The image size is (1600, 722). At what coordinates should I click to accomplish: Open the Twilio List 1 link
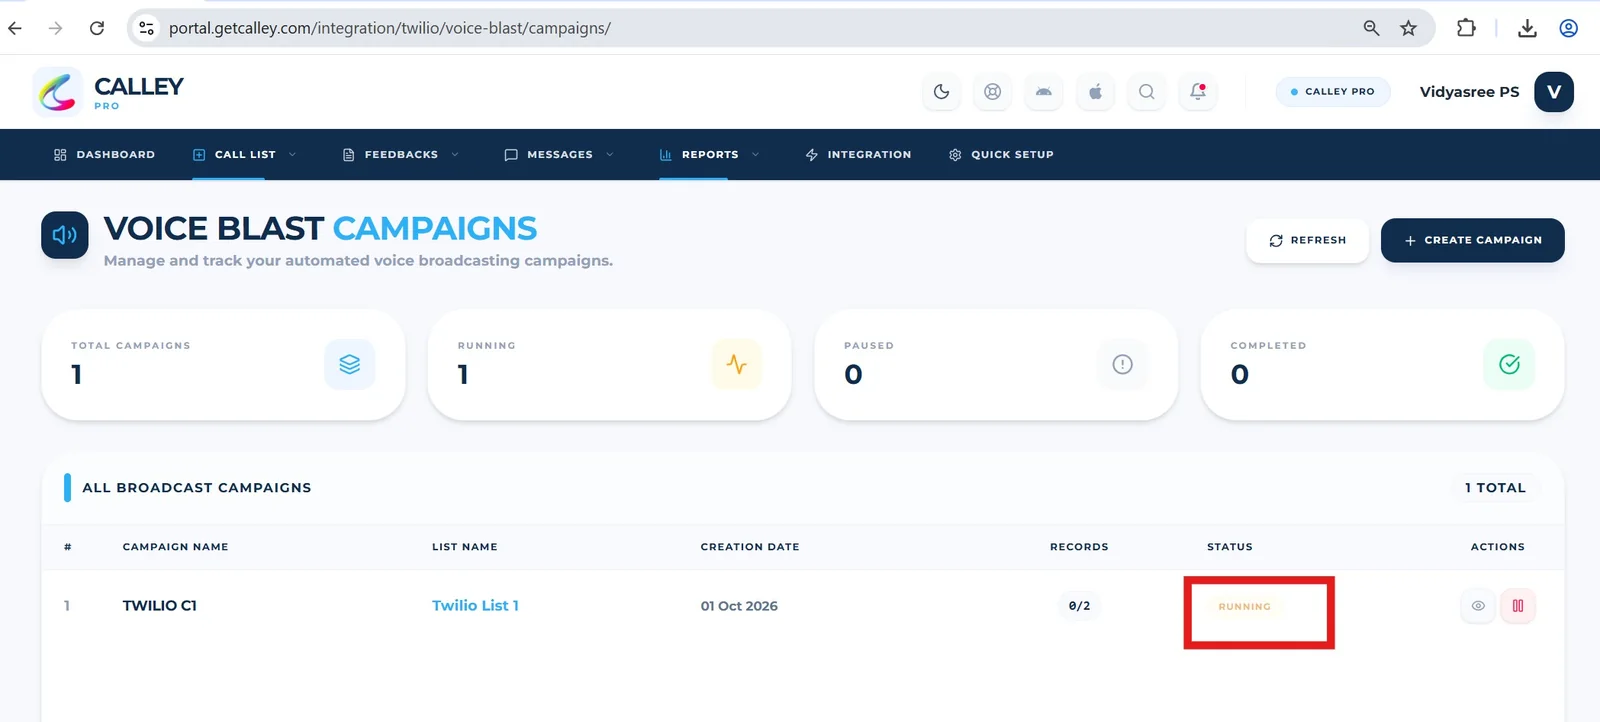(x=475, y=606)
